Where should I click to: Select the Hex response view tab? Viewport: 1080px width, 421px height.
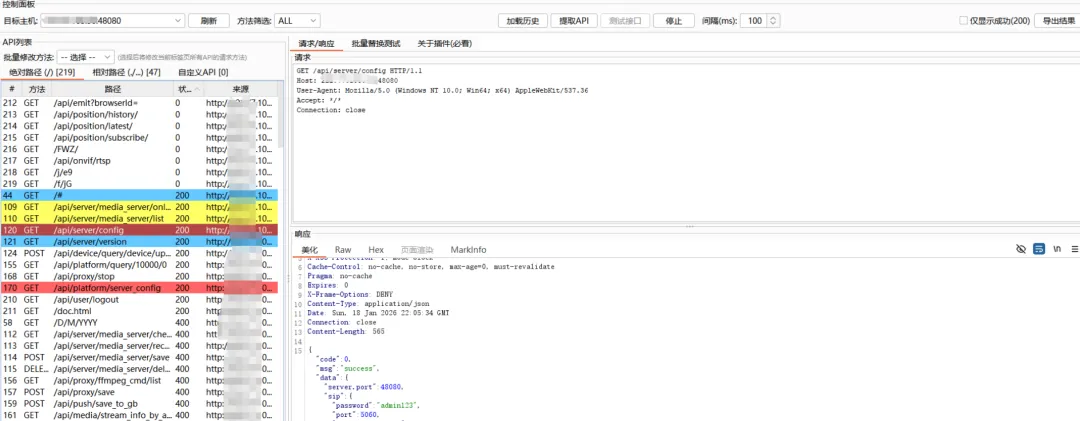(x=376, y=249)
